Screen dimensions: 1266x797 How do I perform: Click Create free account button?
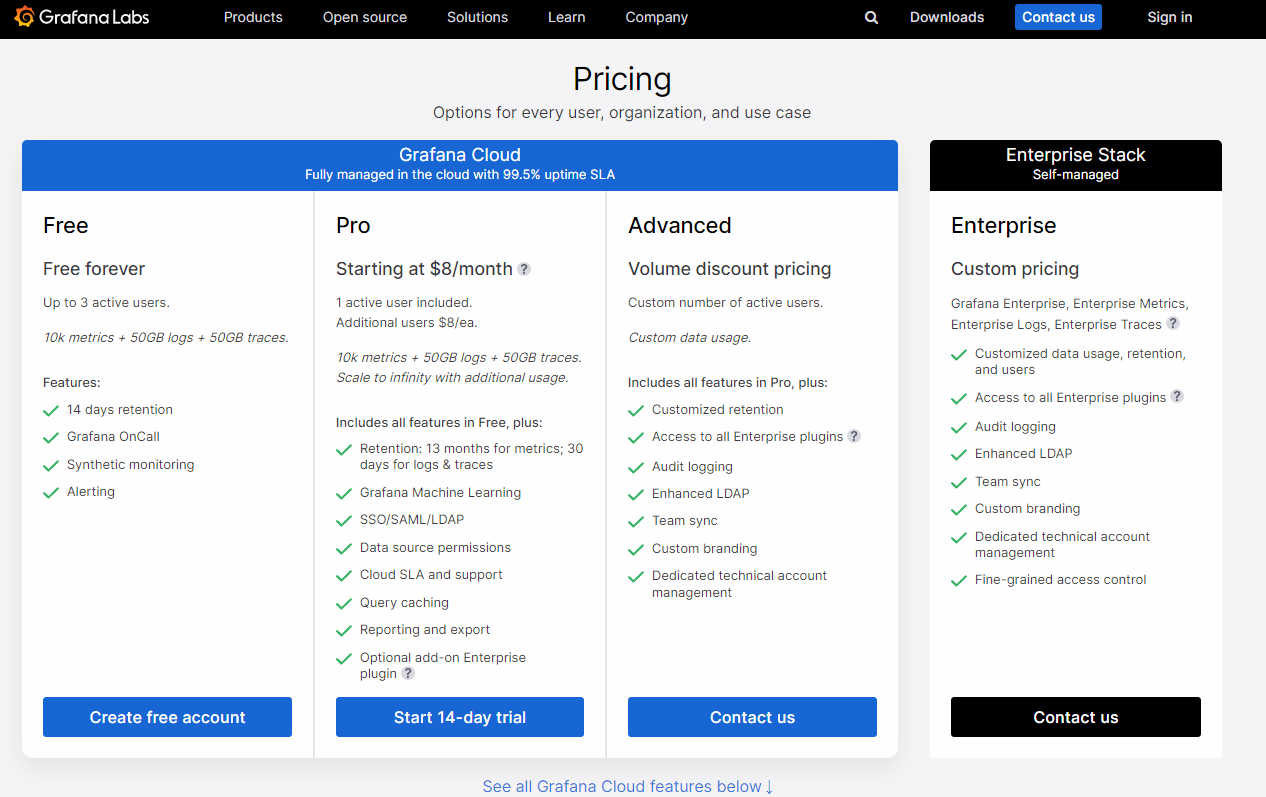click(x=167, y=717)
